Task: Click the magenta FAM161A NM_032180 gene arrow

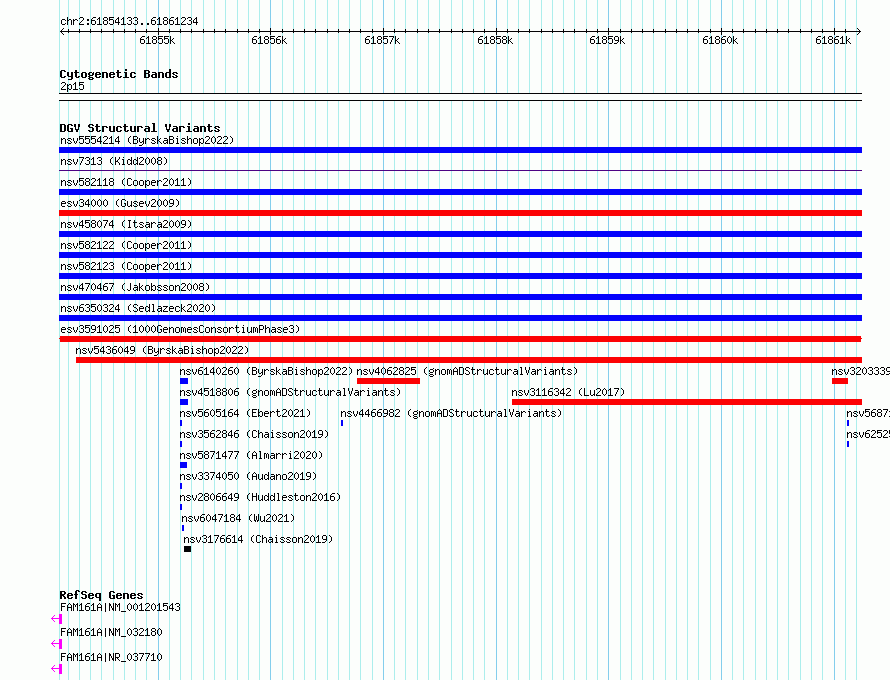Action: pos(56,644)
